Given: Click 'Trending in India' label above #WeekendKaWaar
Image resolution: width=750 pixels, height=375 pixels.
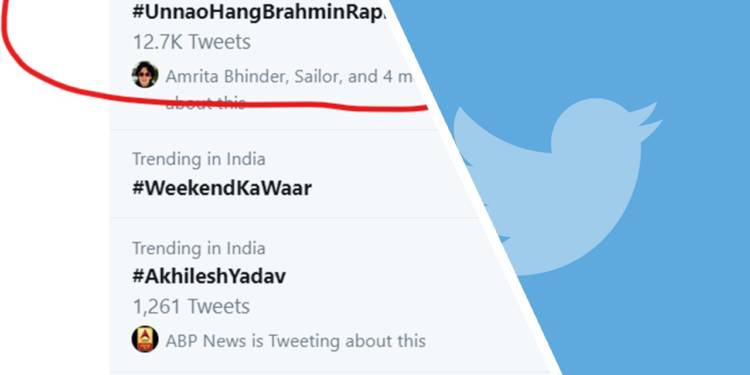Looking at the screenshot, I should (x=199, y=159).
